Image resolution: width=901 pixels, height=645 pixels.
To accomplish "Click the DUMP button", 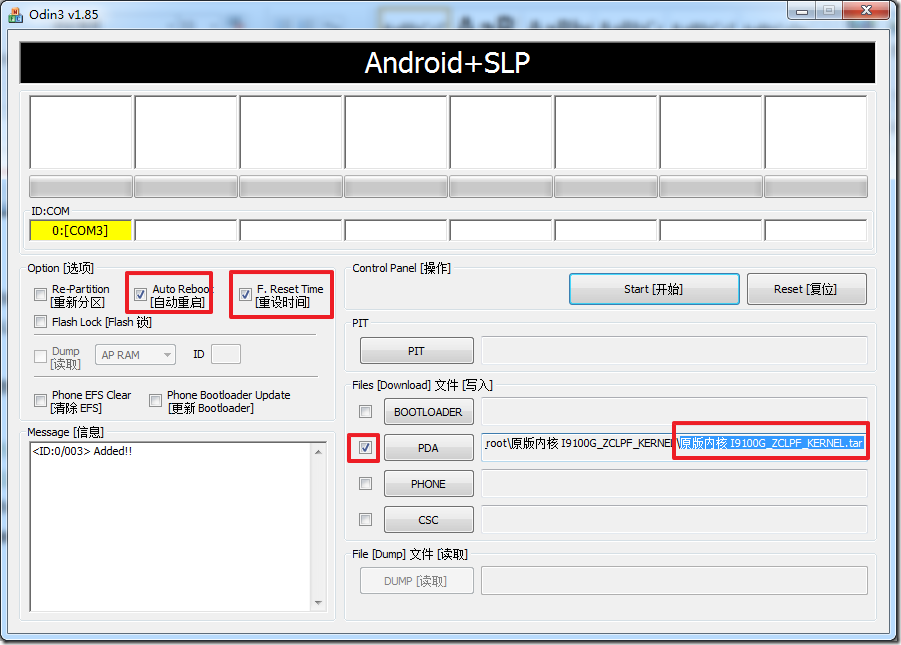I will [417, 581].
